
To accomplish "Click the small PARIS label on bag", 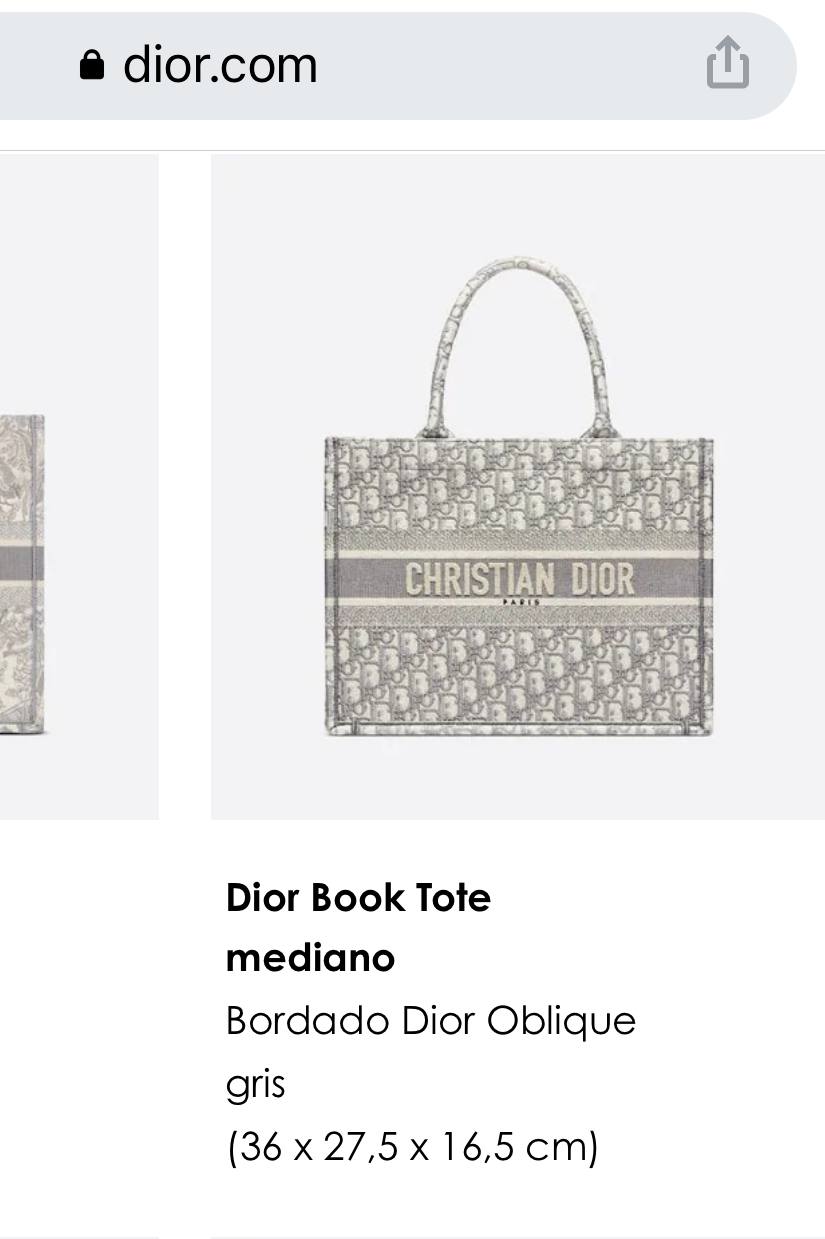I will coord(520,603).
